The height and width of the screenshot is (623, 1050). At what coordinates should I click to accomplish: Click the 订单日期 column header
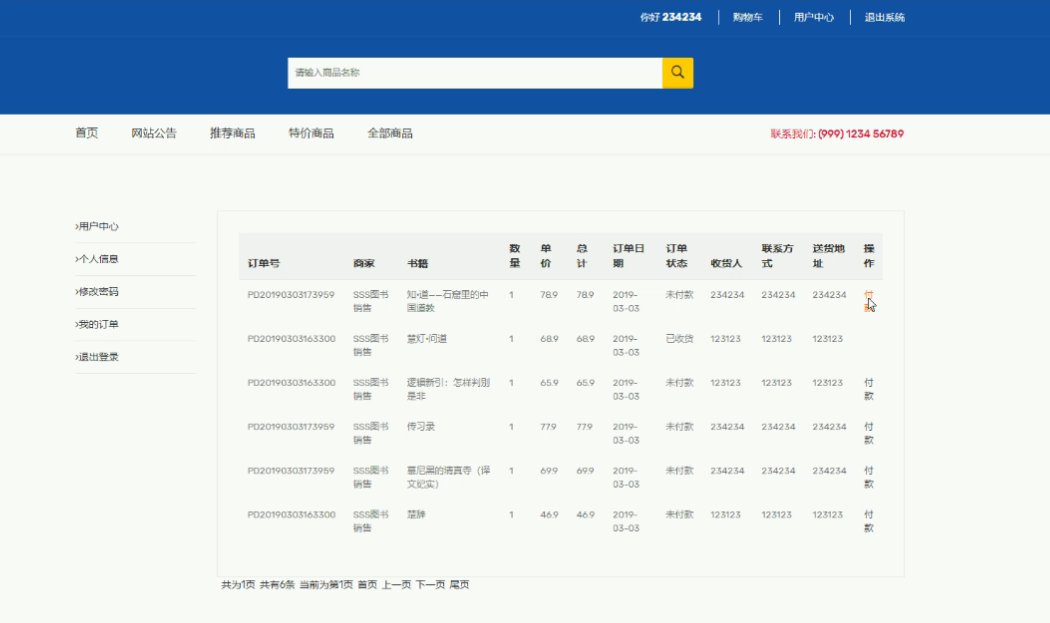click(x=628, y=256)
